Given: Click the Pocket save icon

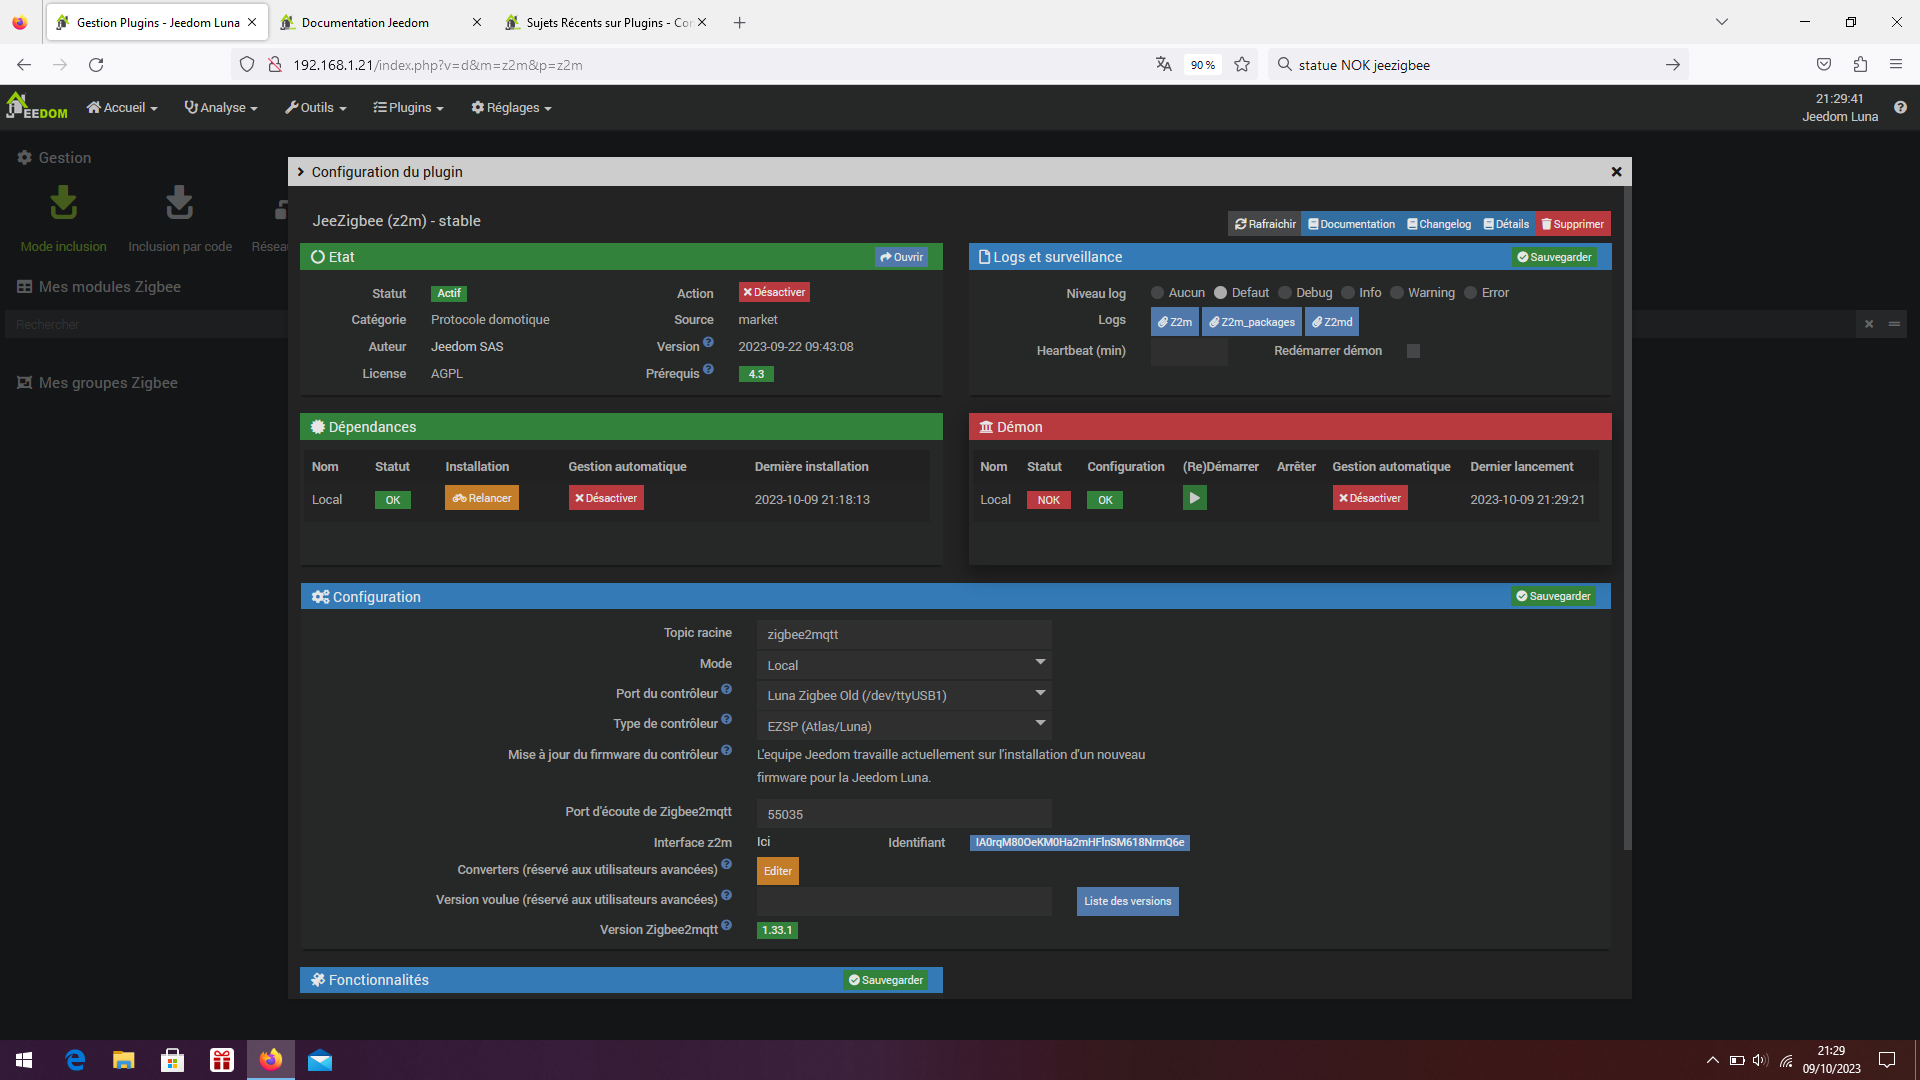Looking at the screenshot, I should (x=1824, y=65).
